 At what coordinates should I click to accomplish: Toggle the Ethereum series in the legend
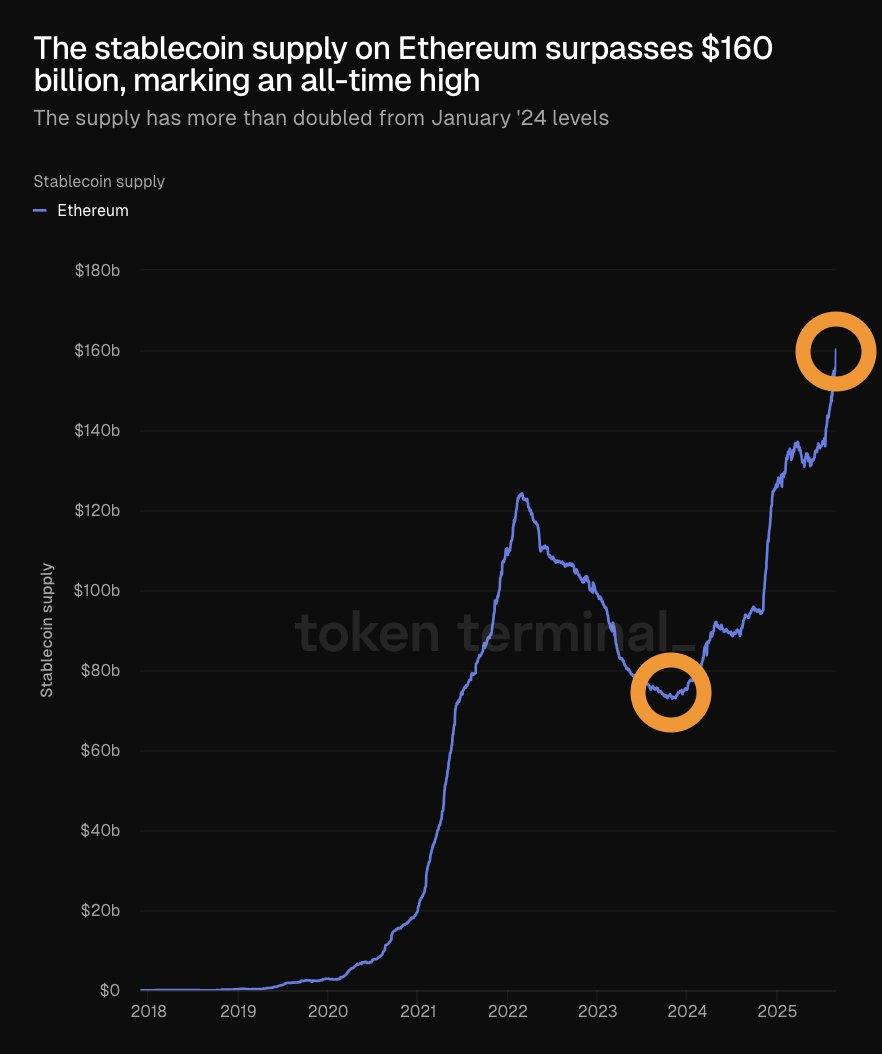[x=93, y=211]
